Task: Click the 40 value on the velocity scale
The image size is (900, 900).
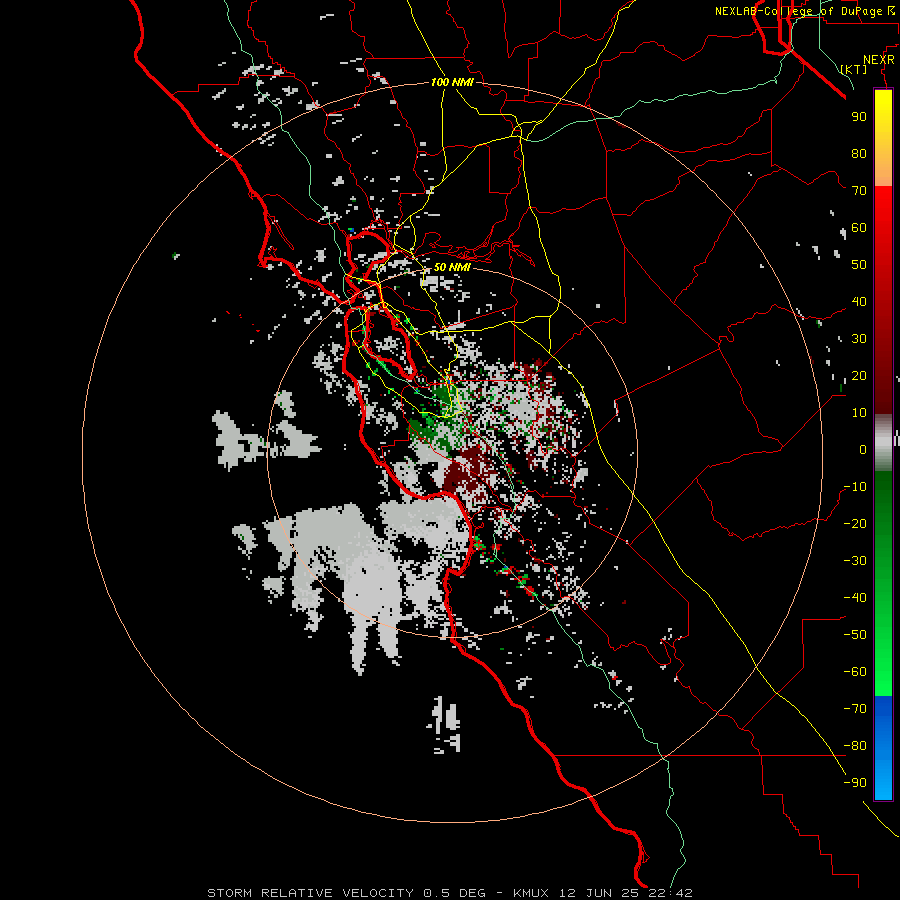Action: [859, 301]
